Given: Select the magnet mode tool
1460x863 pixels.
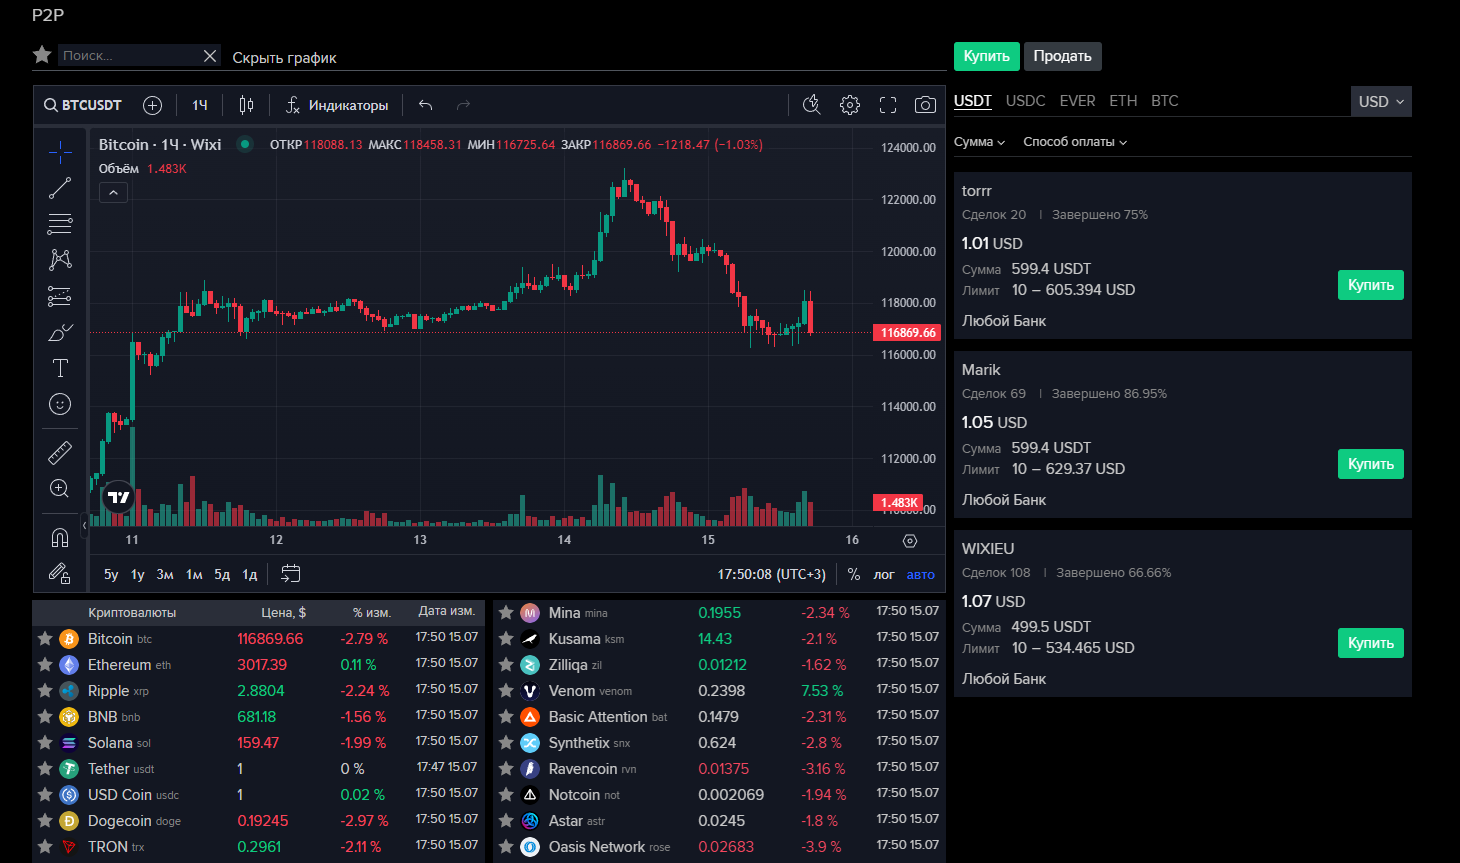Looking at the screenshot, I should [60, 538].
